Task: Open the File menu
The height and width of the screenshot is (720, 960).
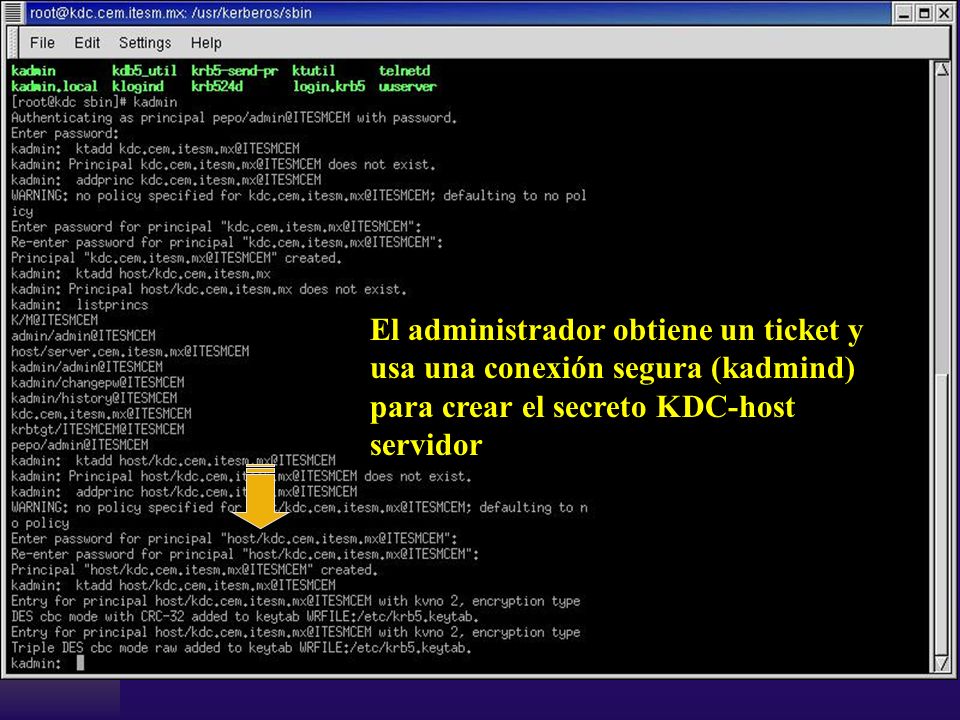Action: (x=42, y=43)
